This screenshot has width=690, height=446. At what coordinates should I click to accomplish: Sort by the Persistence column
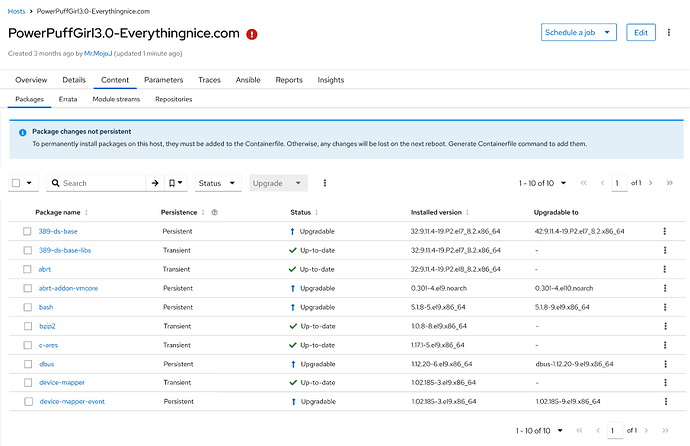point(203,212)
